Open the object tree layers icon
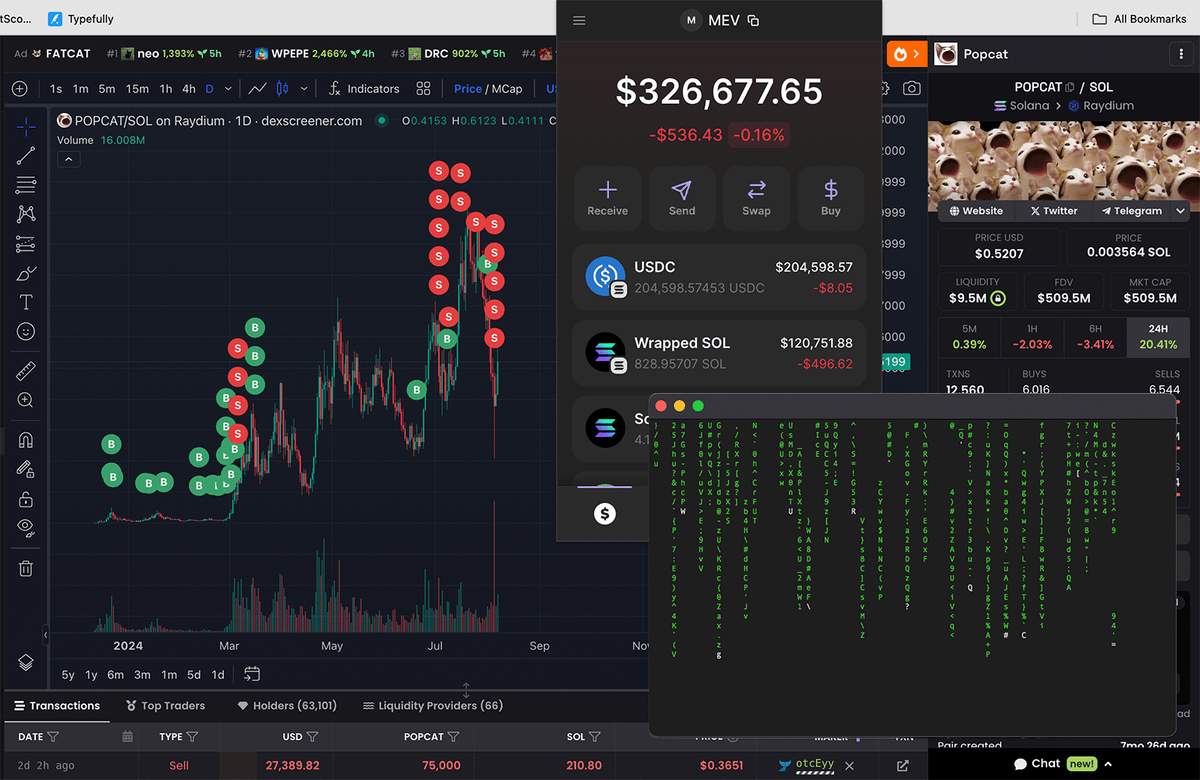The height and width of the screenshot is (780, 1200). click(26, 662)
